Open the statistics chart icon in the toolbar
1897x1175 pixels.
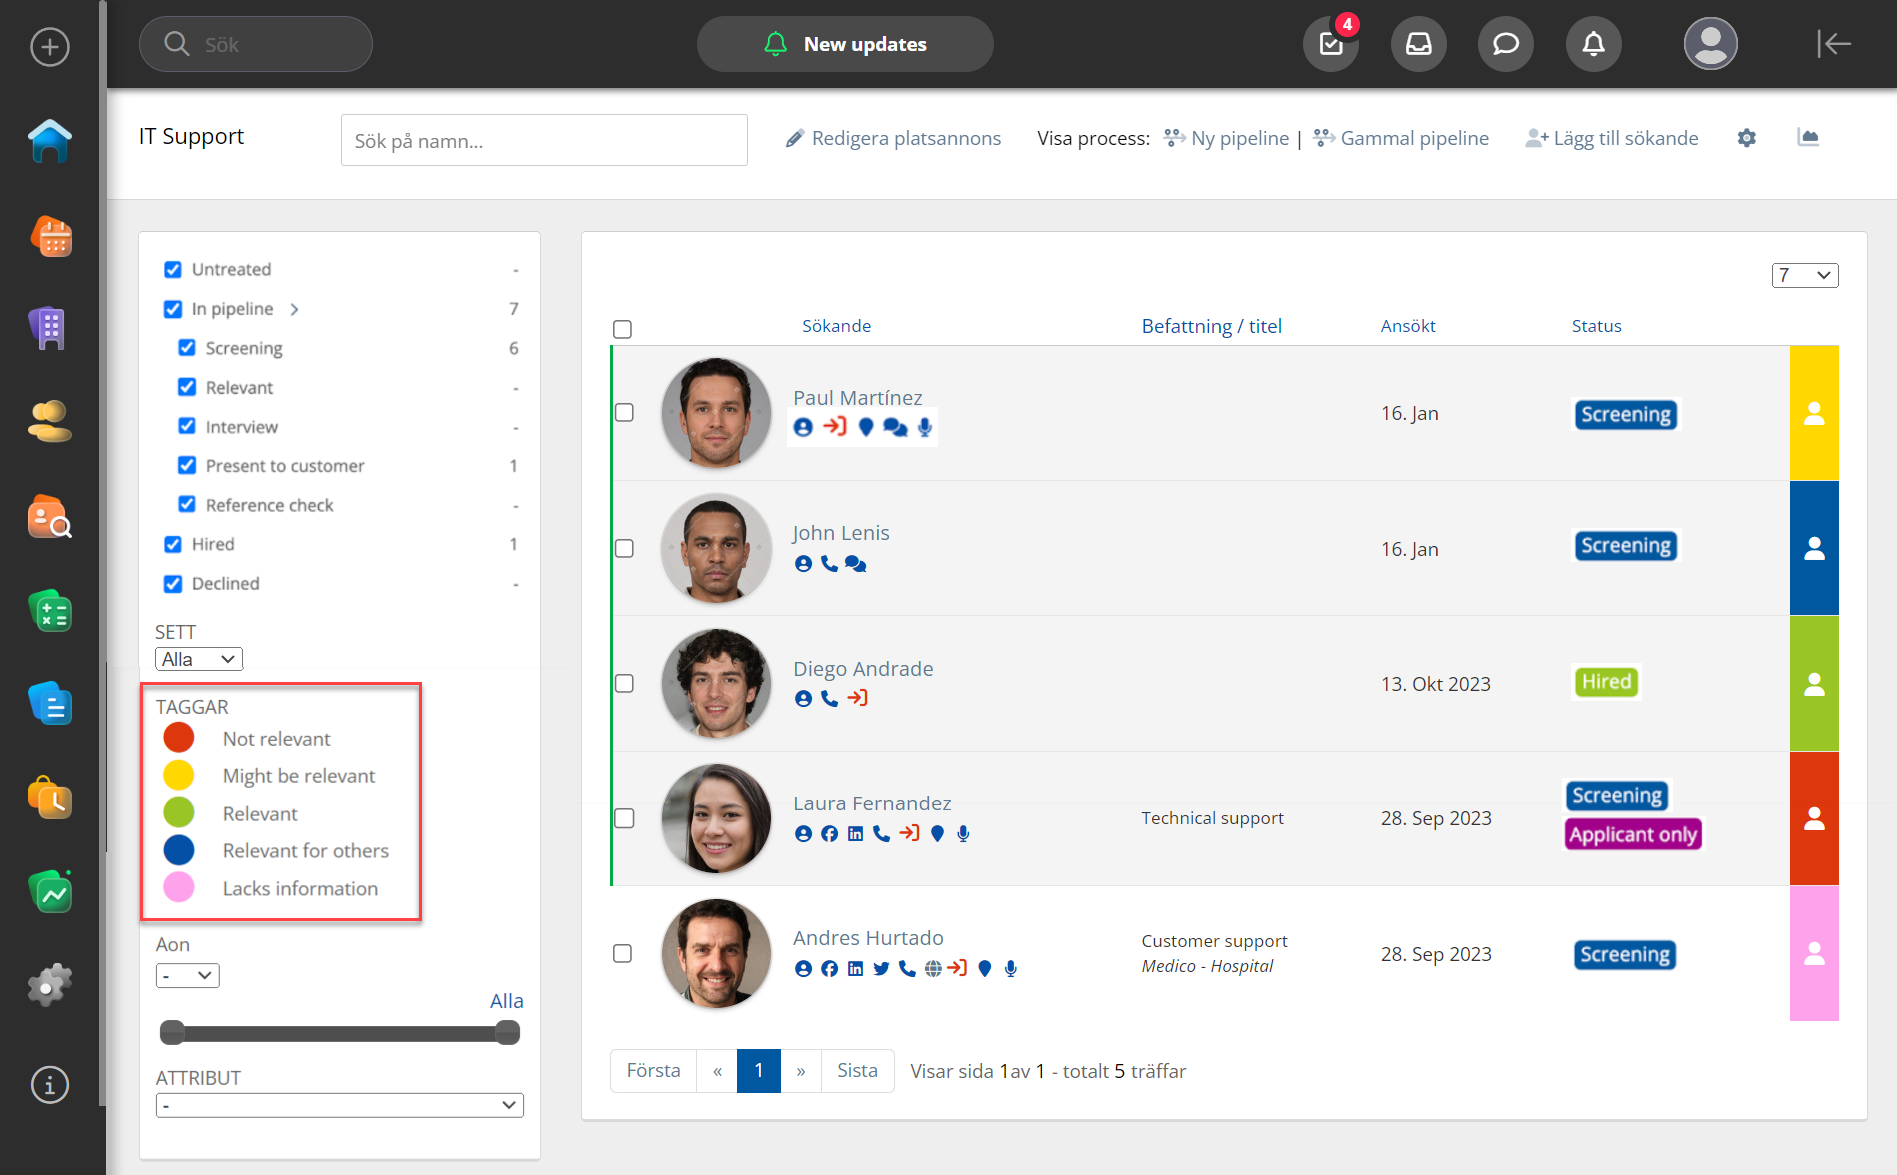tap(1807, 138)
